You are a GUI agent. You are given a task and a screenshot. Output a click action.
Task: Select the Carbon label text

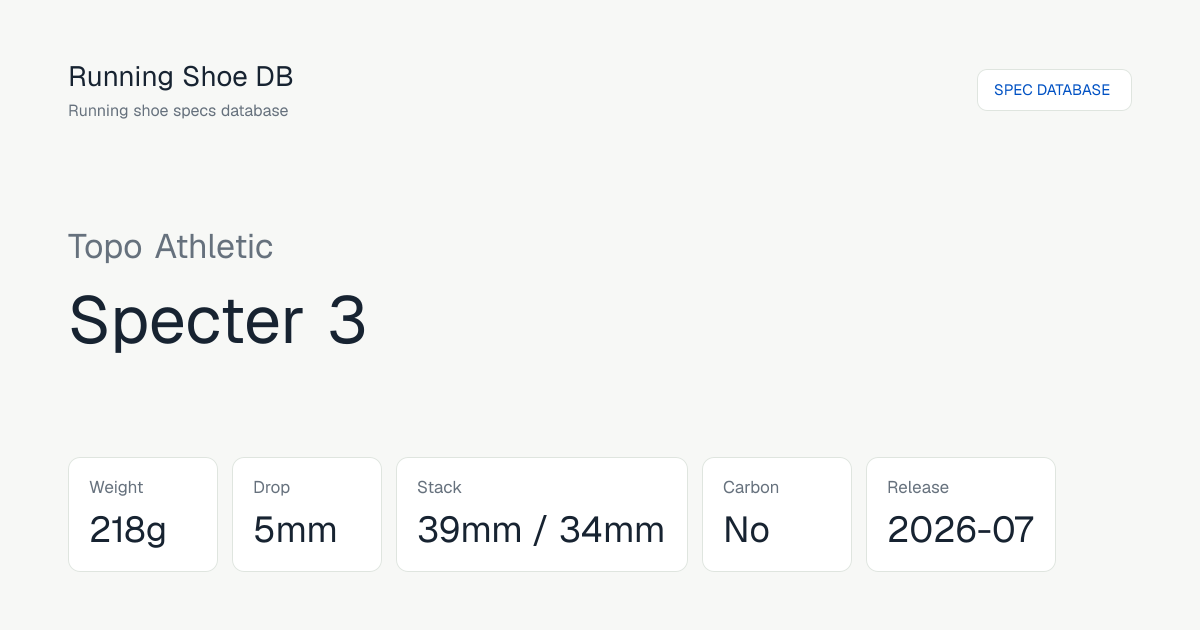tap(751, 488)
